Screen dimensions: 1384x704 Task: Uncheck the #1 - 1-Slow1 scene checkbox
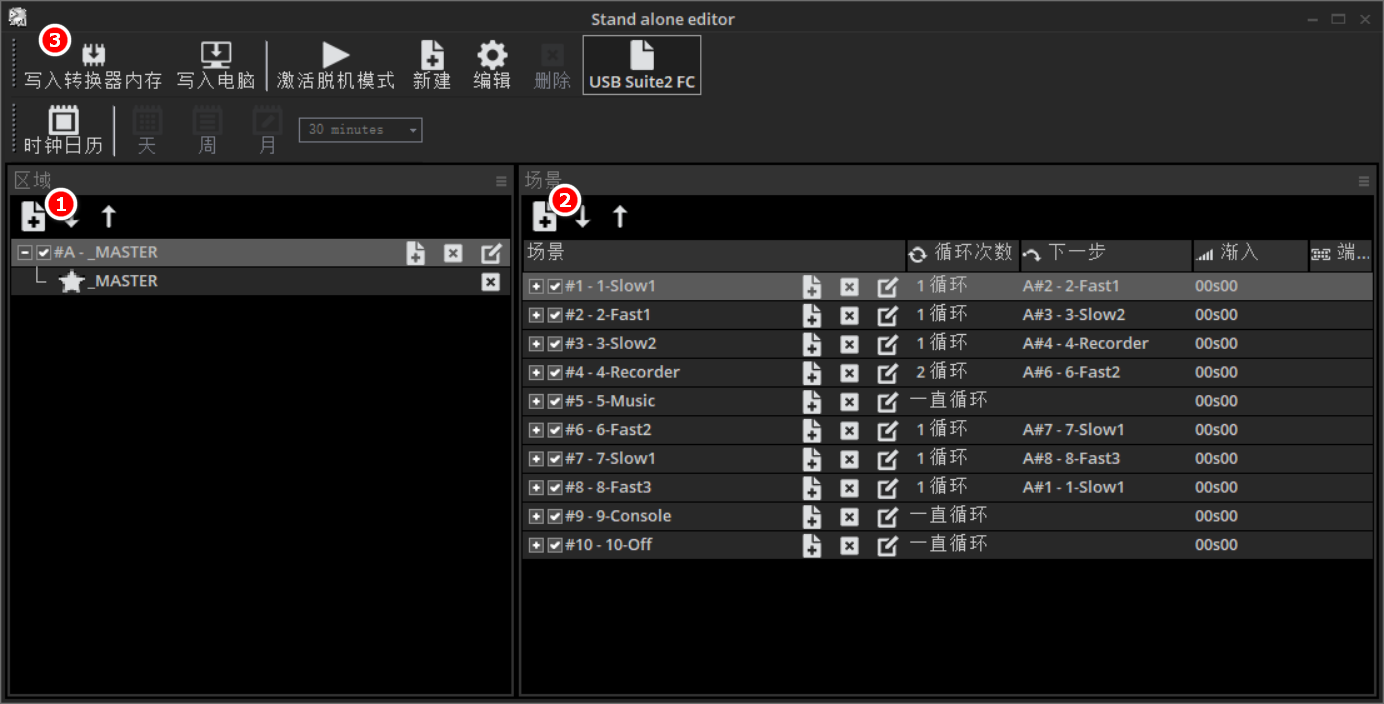pos(555,287)
